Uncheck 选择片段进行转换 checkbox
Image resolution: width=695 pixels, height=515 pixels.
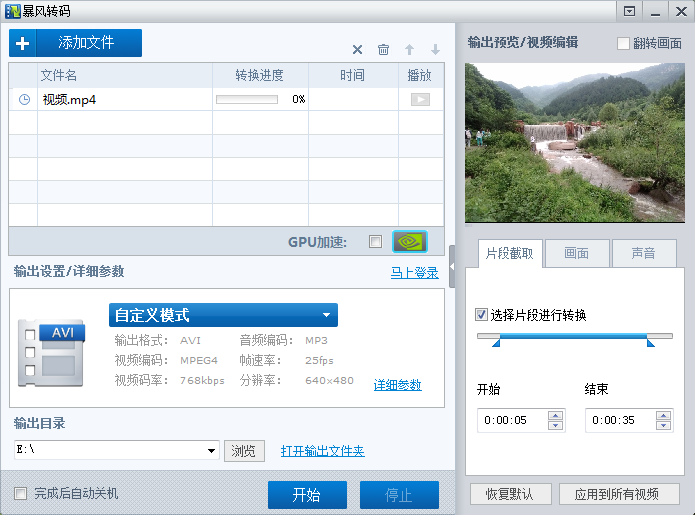click(481, 315)
